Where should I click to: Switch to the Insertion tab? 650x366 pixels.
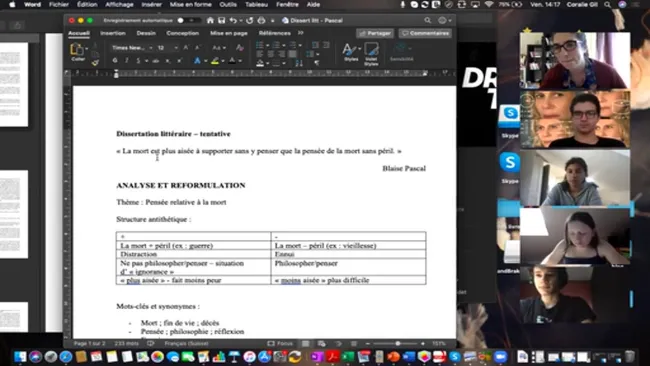pyautogui.click(x=113, y=33)
